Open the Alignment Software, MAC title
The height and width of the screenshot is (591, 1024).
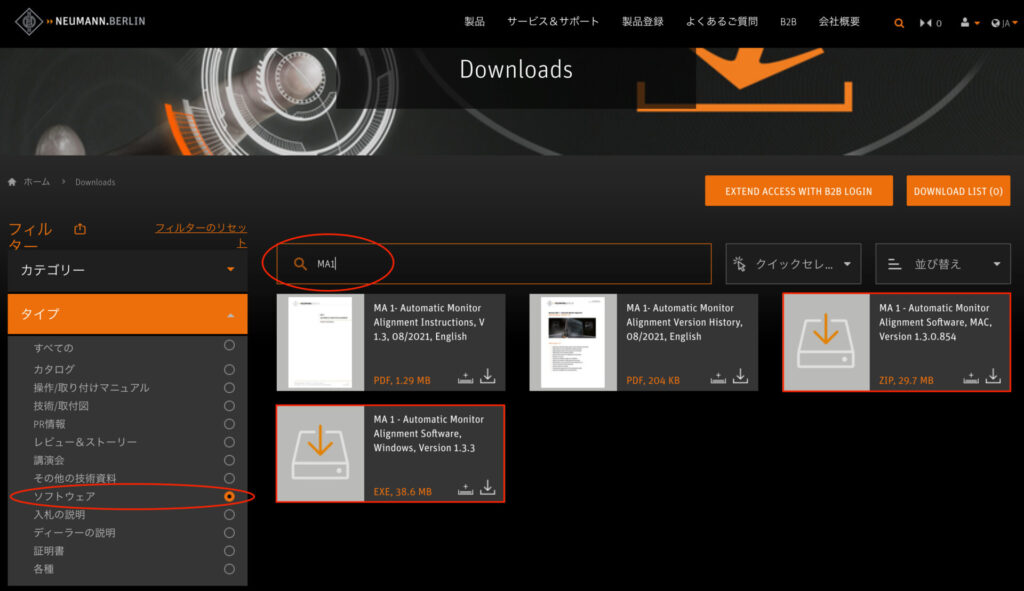[x=935, y=322]
